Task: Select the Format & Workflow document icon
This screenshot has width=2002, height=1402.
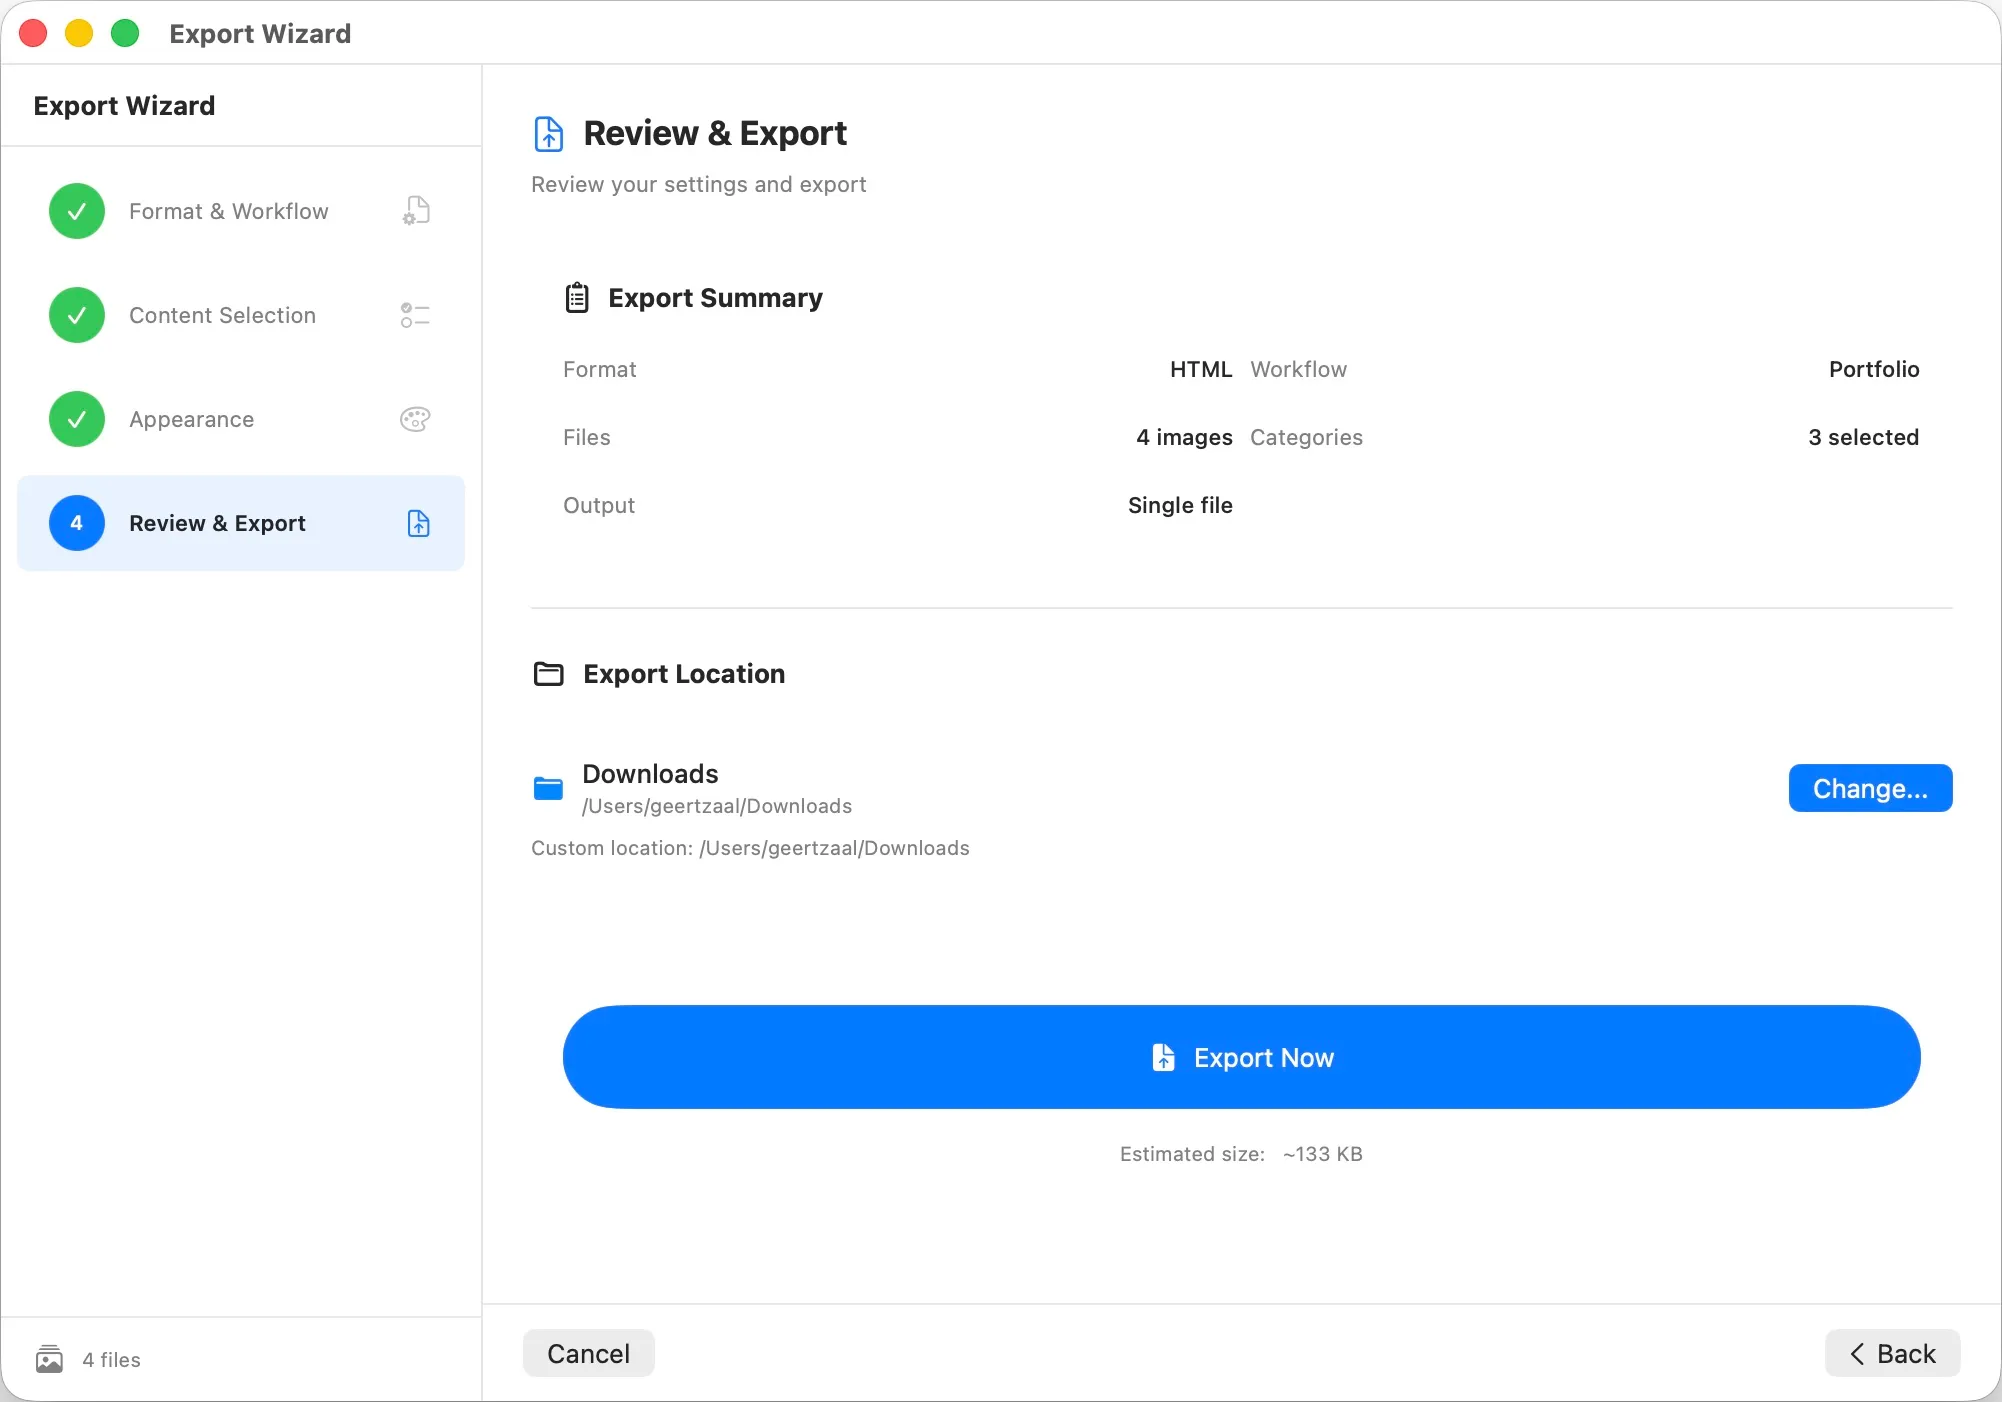Action: (414, 211)
